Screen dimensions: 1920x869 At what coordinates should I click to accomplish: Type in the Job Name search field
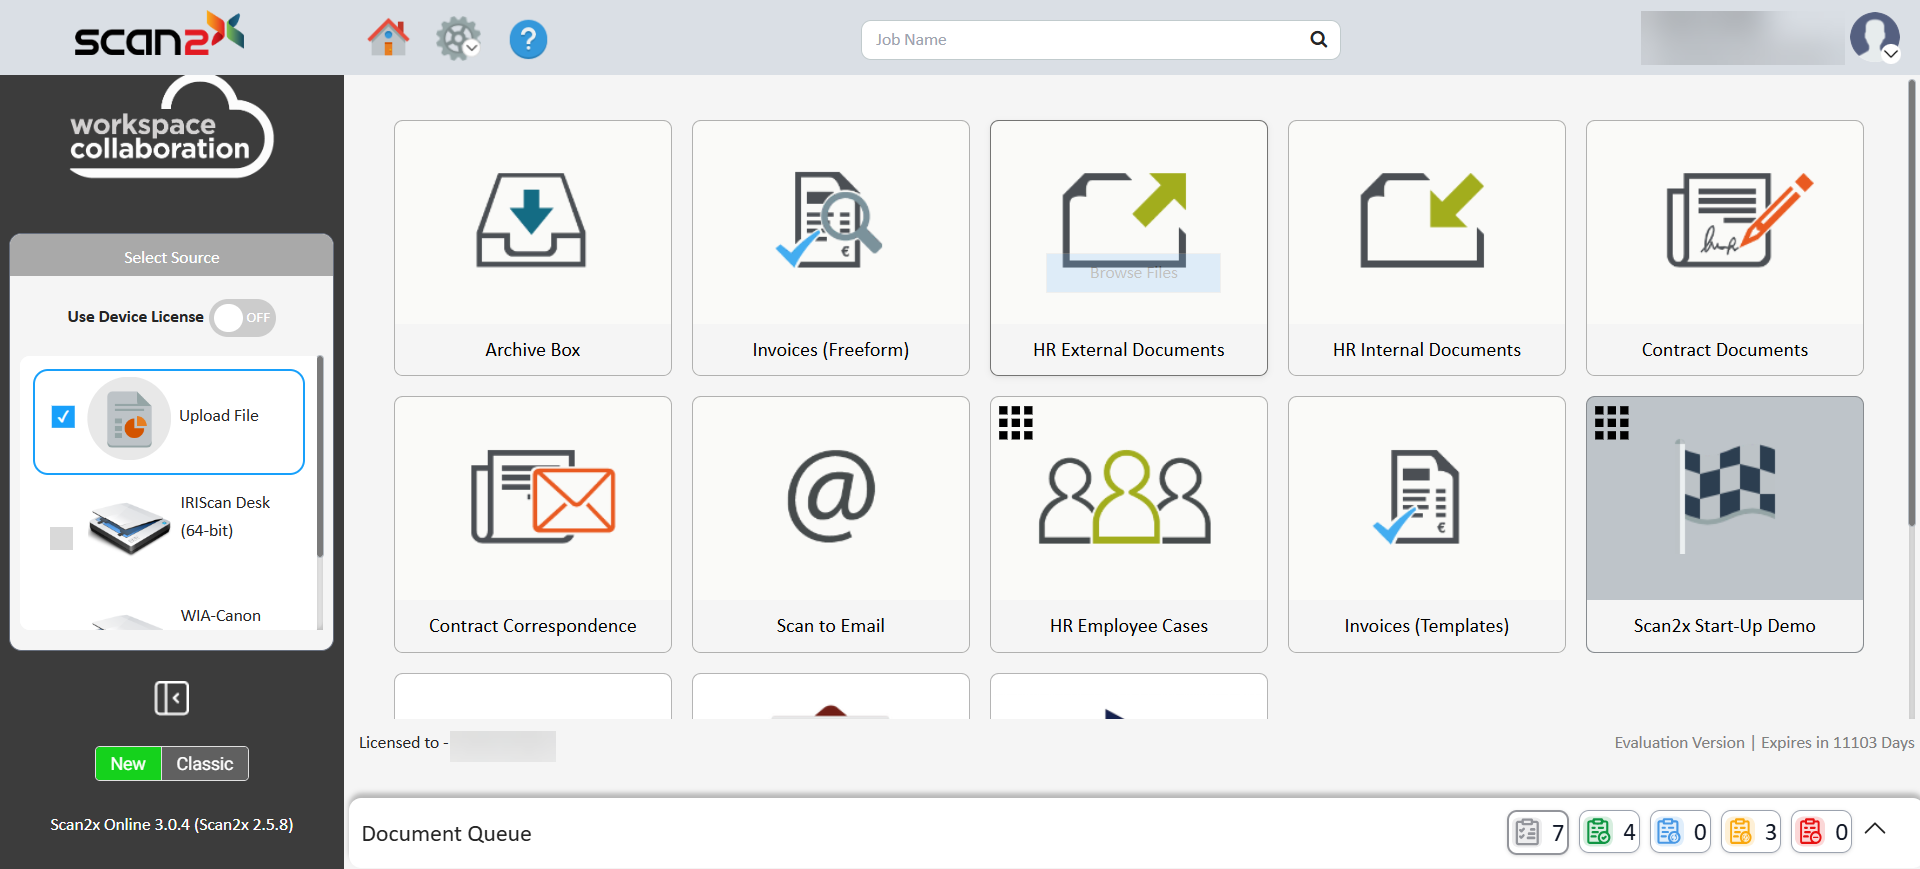(x=1085, y=40)
